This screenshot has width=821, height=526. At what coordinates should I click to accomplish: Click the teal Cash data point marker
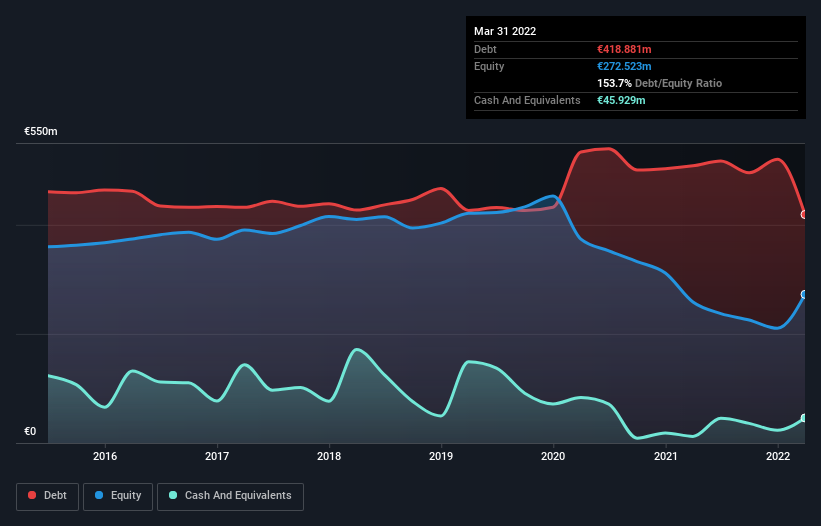click(804, 418)
